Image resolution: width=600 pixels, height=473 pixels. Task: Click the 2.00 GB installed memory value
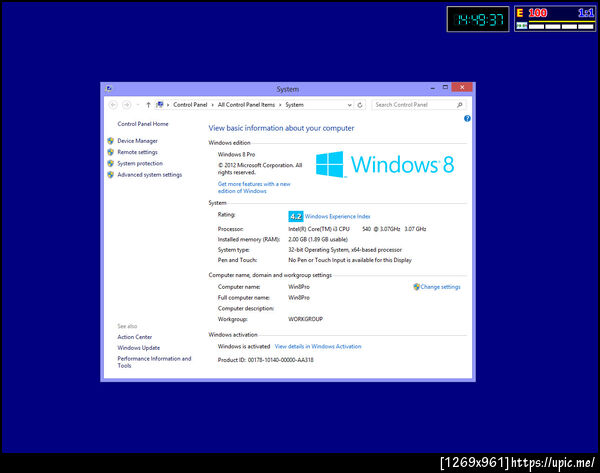coord(318,240)
